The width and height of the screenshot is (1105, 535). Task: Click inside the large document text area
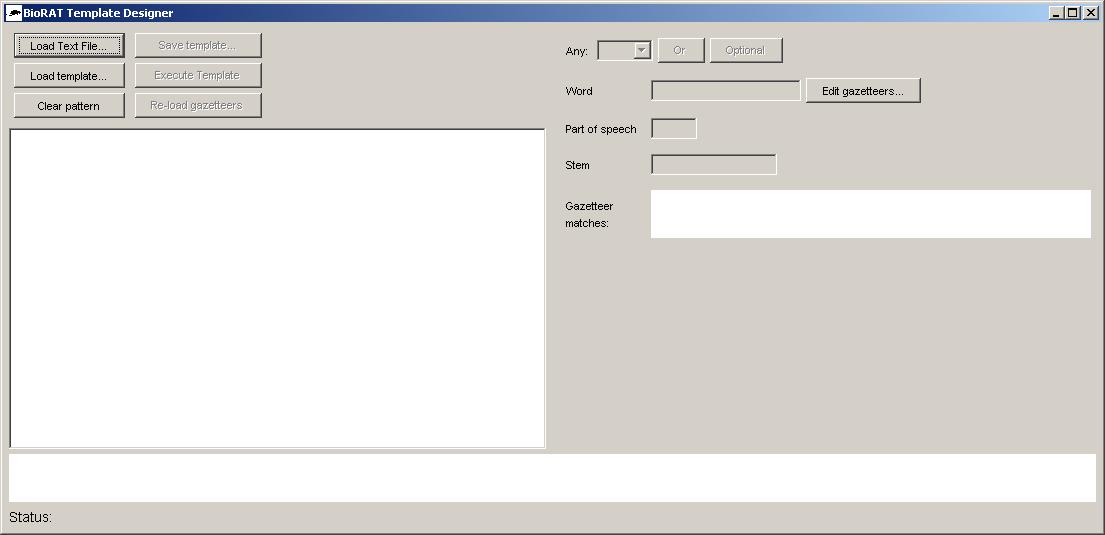277,288
